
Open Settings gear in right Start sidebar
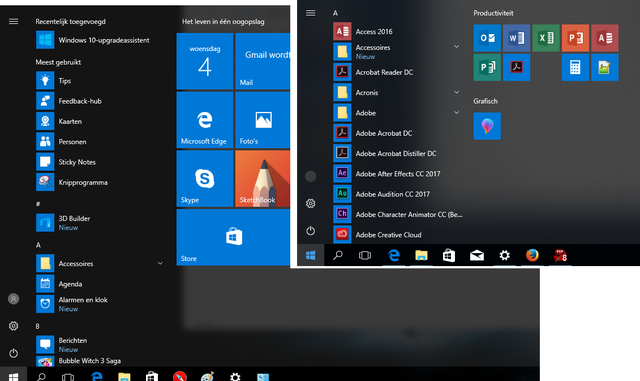point(311,203)
